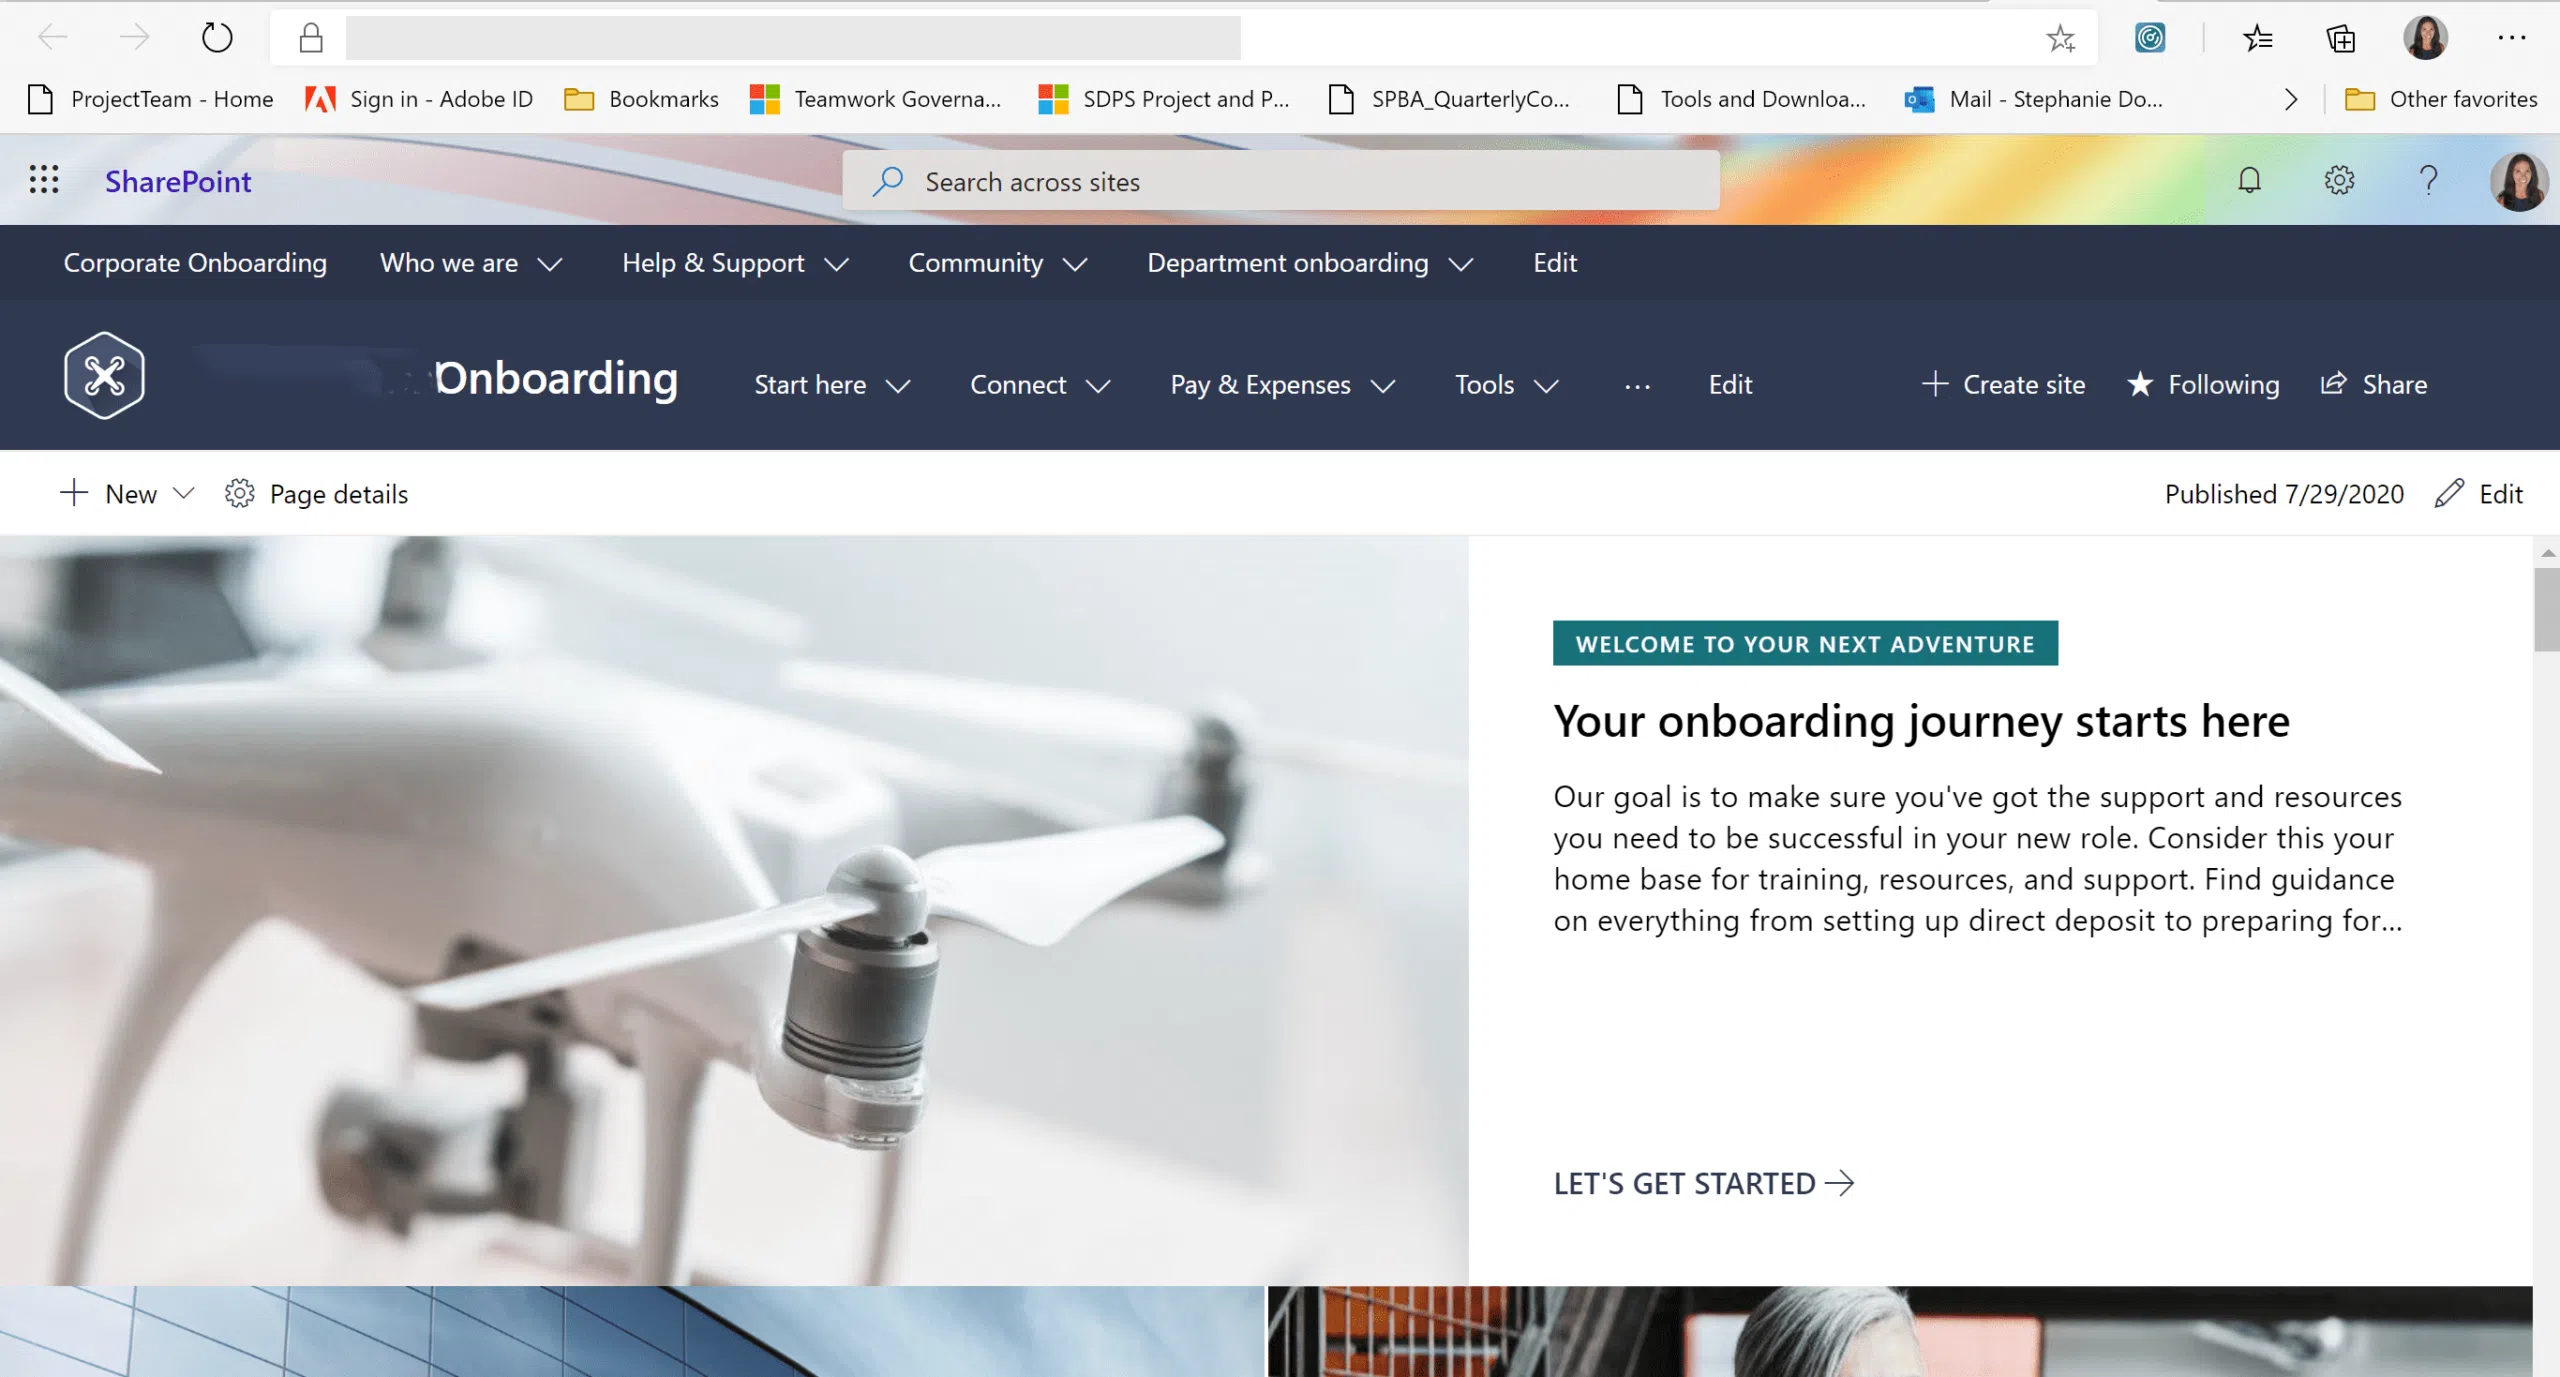This screenshot has height=1377, width=2560.
Task: Open SharePoint help question mark
Action: point(2428,180)
